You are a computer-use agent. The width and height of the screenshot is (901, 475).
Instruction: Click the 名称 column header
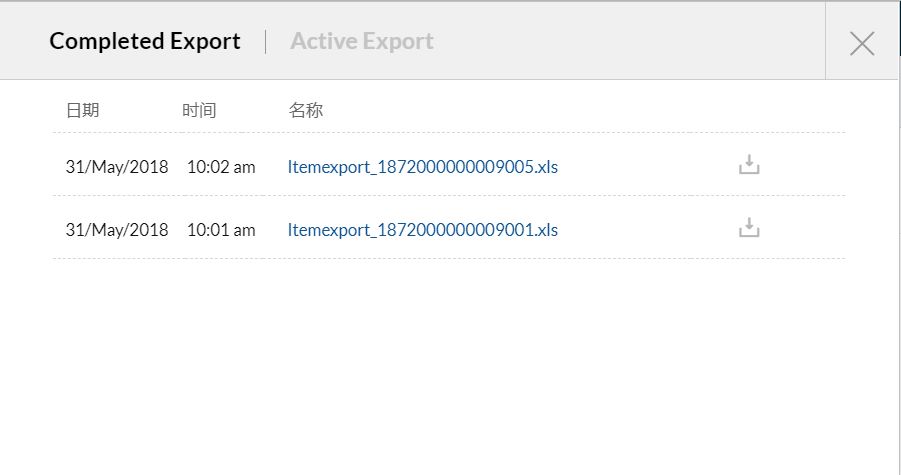305,110
